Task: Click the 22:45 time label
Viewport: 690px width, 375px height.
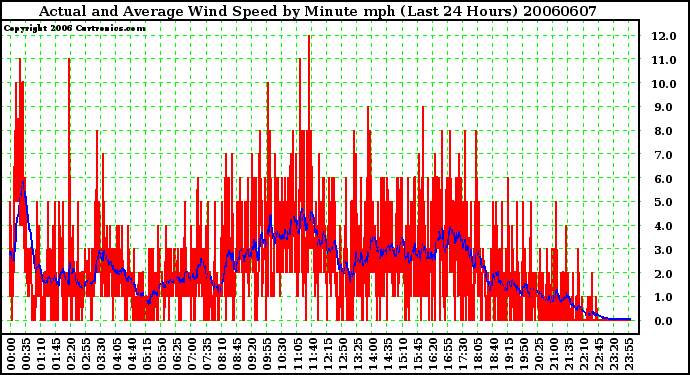Action: point(599,354)
